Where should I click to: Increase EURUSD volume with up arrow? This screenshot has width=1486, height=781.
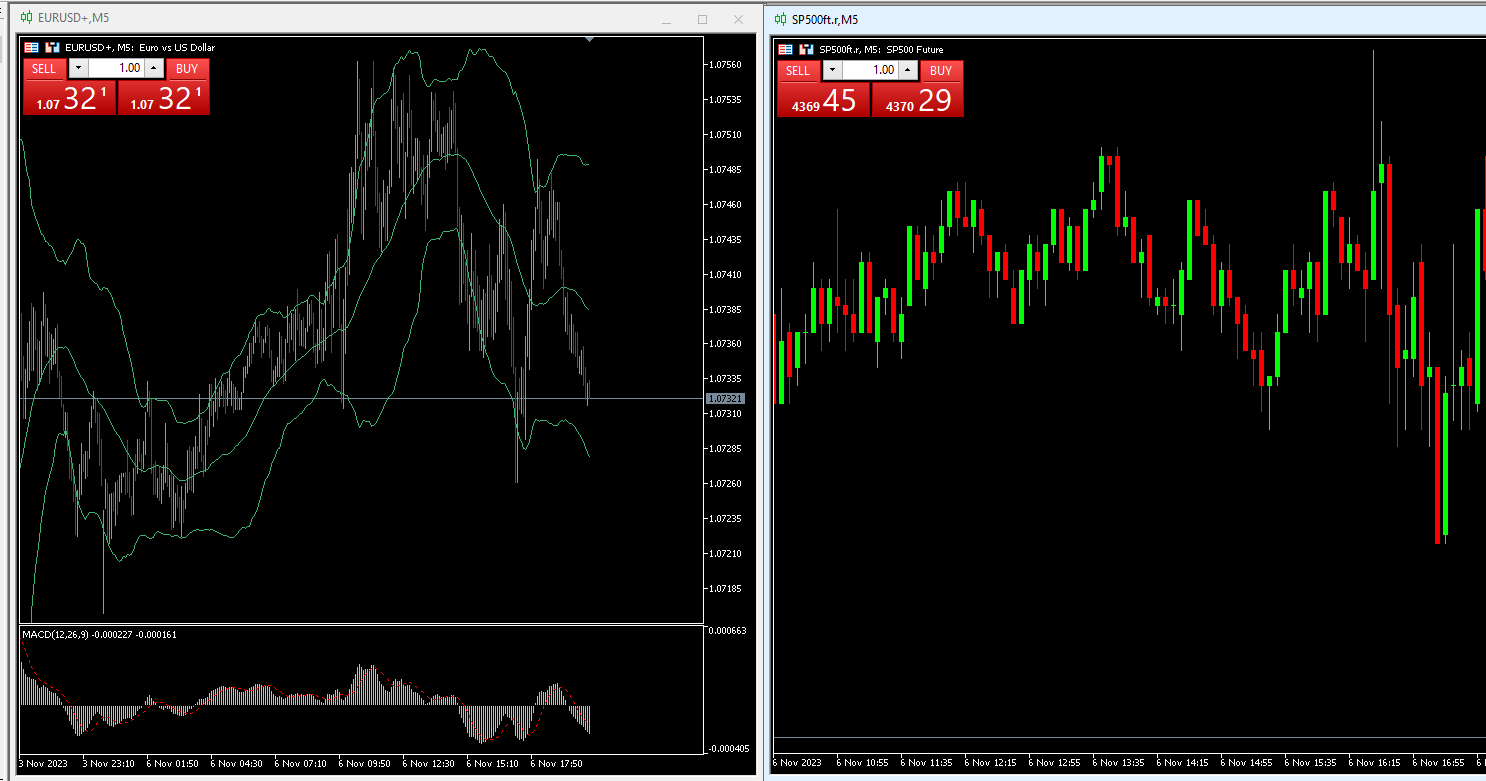click(x=153, y=69)
